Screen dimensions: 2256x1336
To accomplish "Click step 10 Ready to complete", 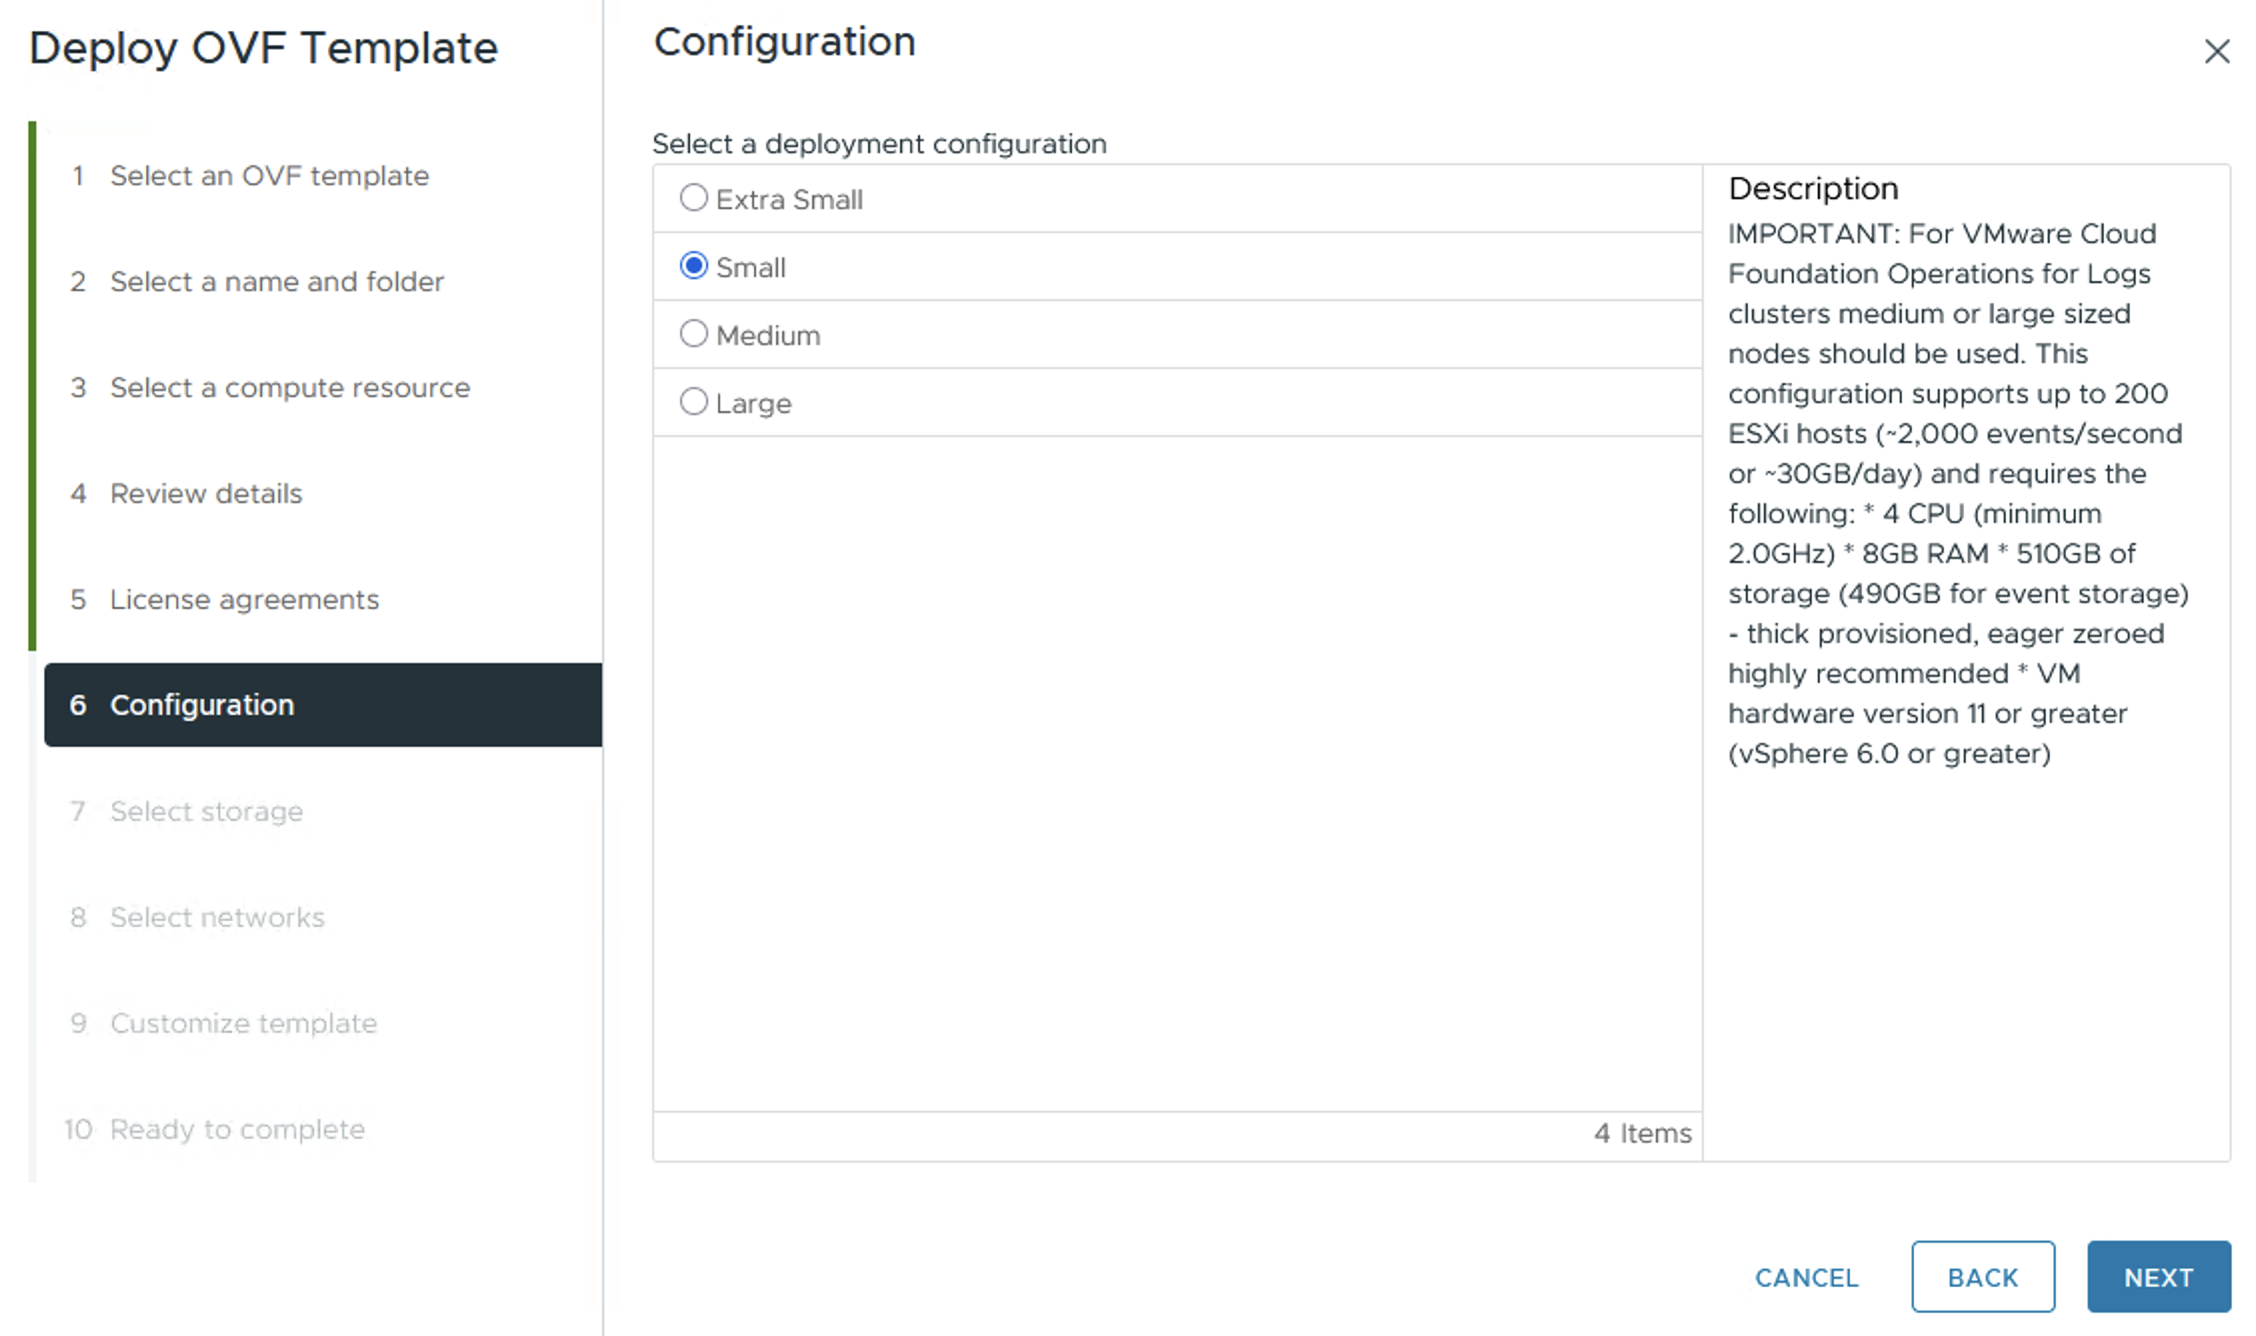I will point(237,1130).
